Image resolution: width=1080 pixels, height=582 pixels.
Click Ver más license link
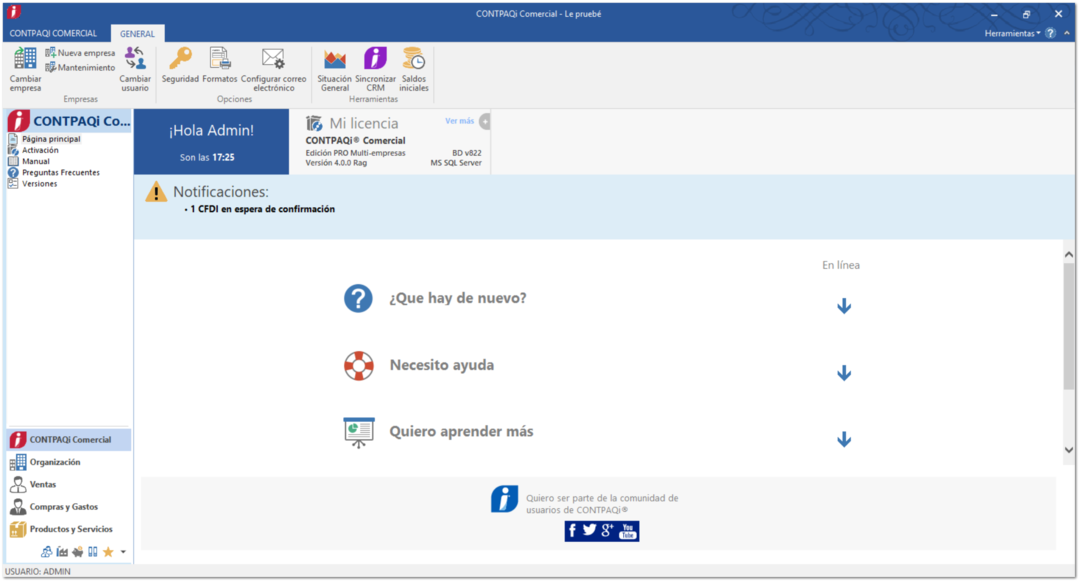pyautogui.click(x=459, y=121)
